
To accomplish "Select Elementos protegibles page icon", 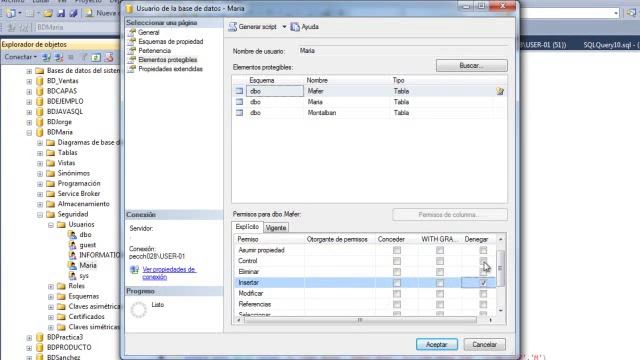I will point(131,60).
